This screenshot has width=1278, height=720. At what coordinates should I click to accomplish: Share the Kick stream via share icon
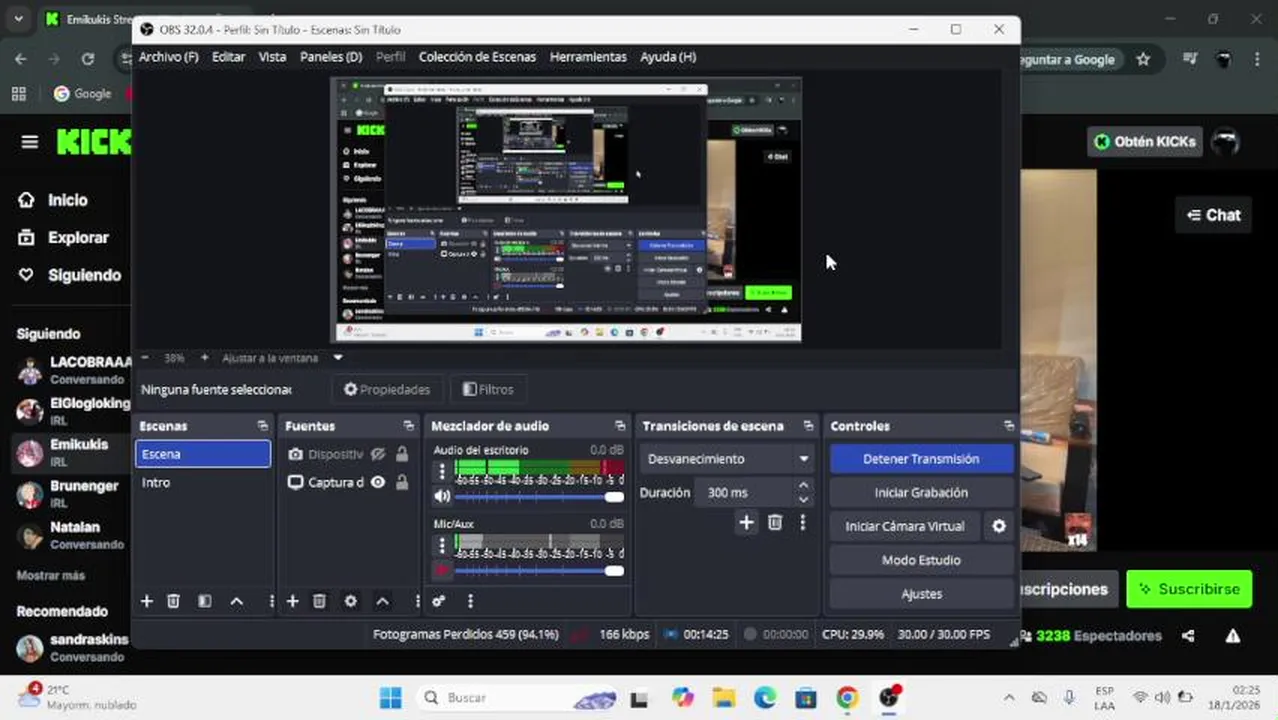click(1188, 636)
